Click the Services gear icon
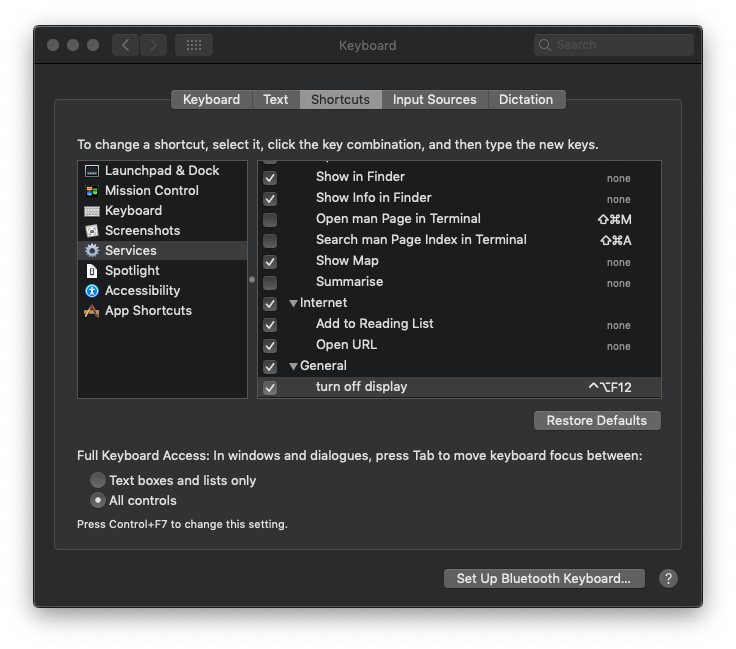 pyautogui.click(x=92, y=251)
